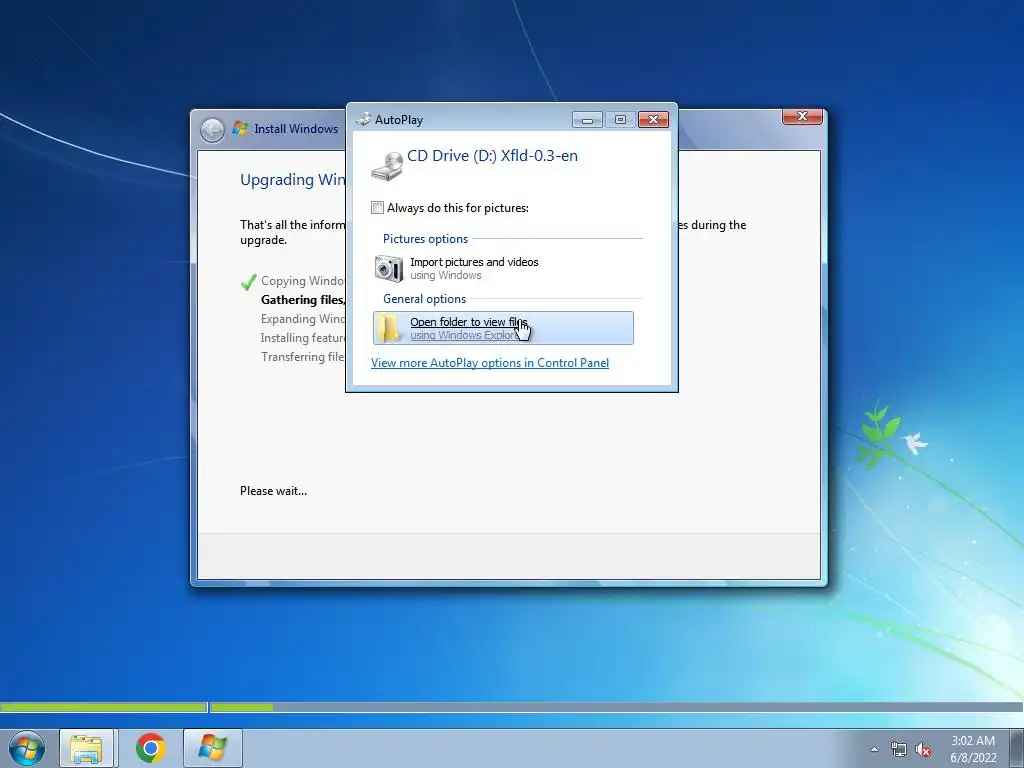Click the first green installation progress bar
Viewport: 1024px width, 768px height.
click(104, 707)
